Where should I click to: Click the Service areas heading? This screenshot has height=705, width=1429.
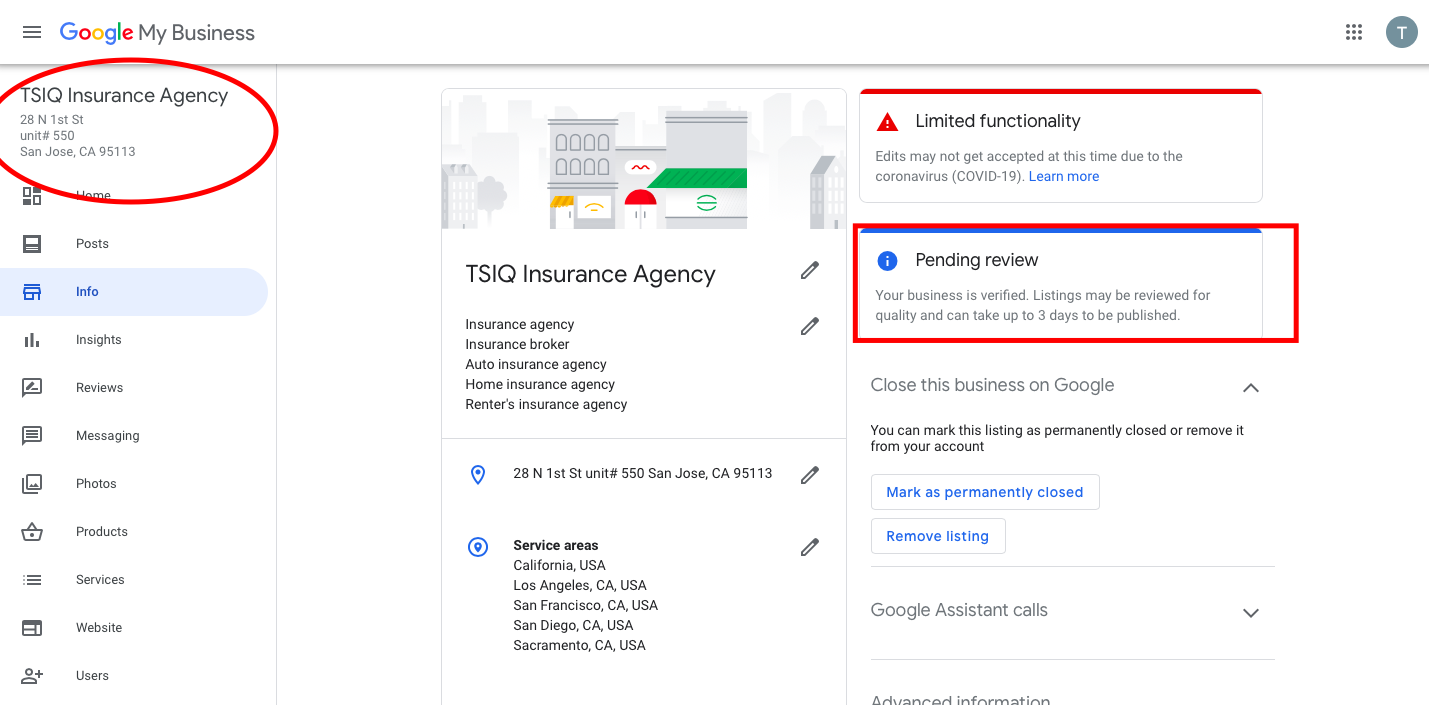coord(556,545)
